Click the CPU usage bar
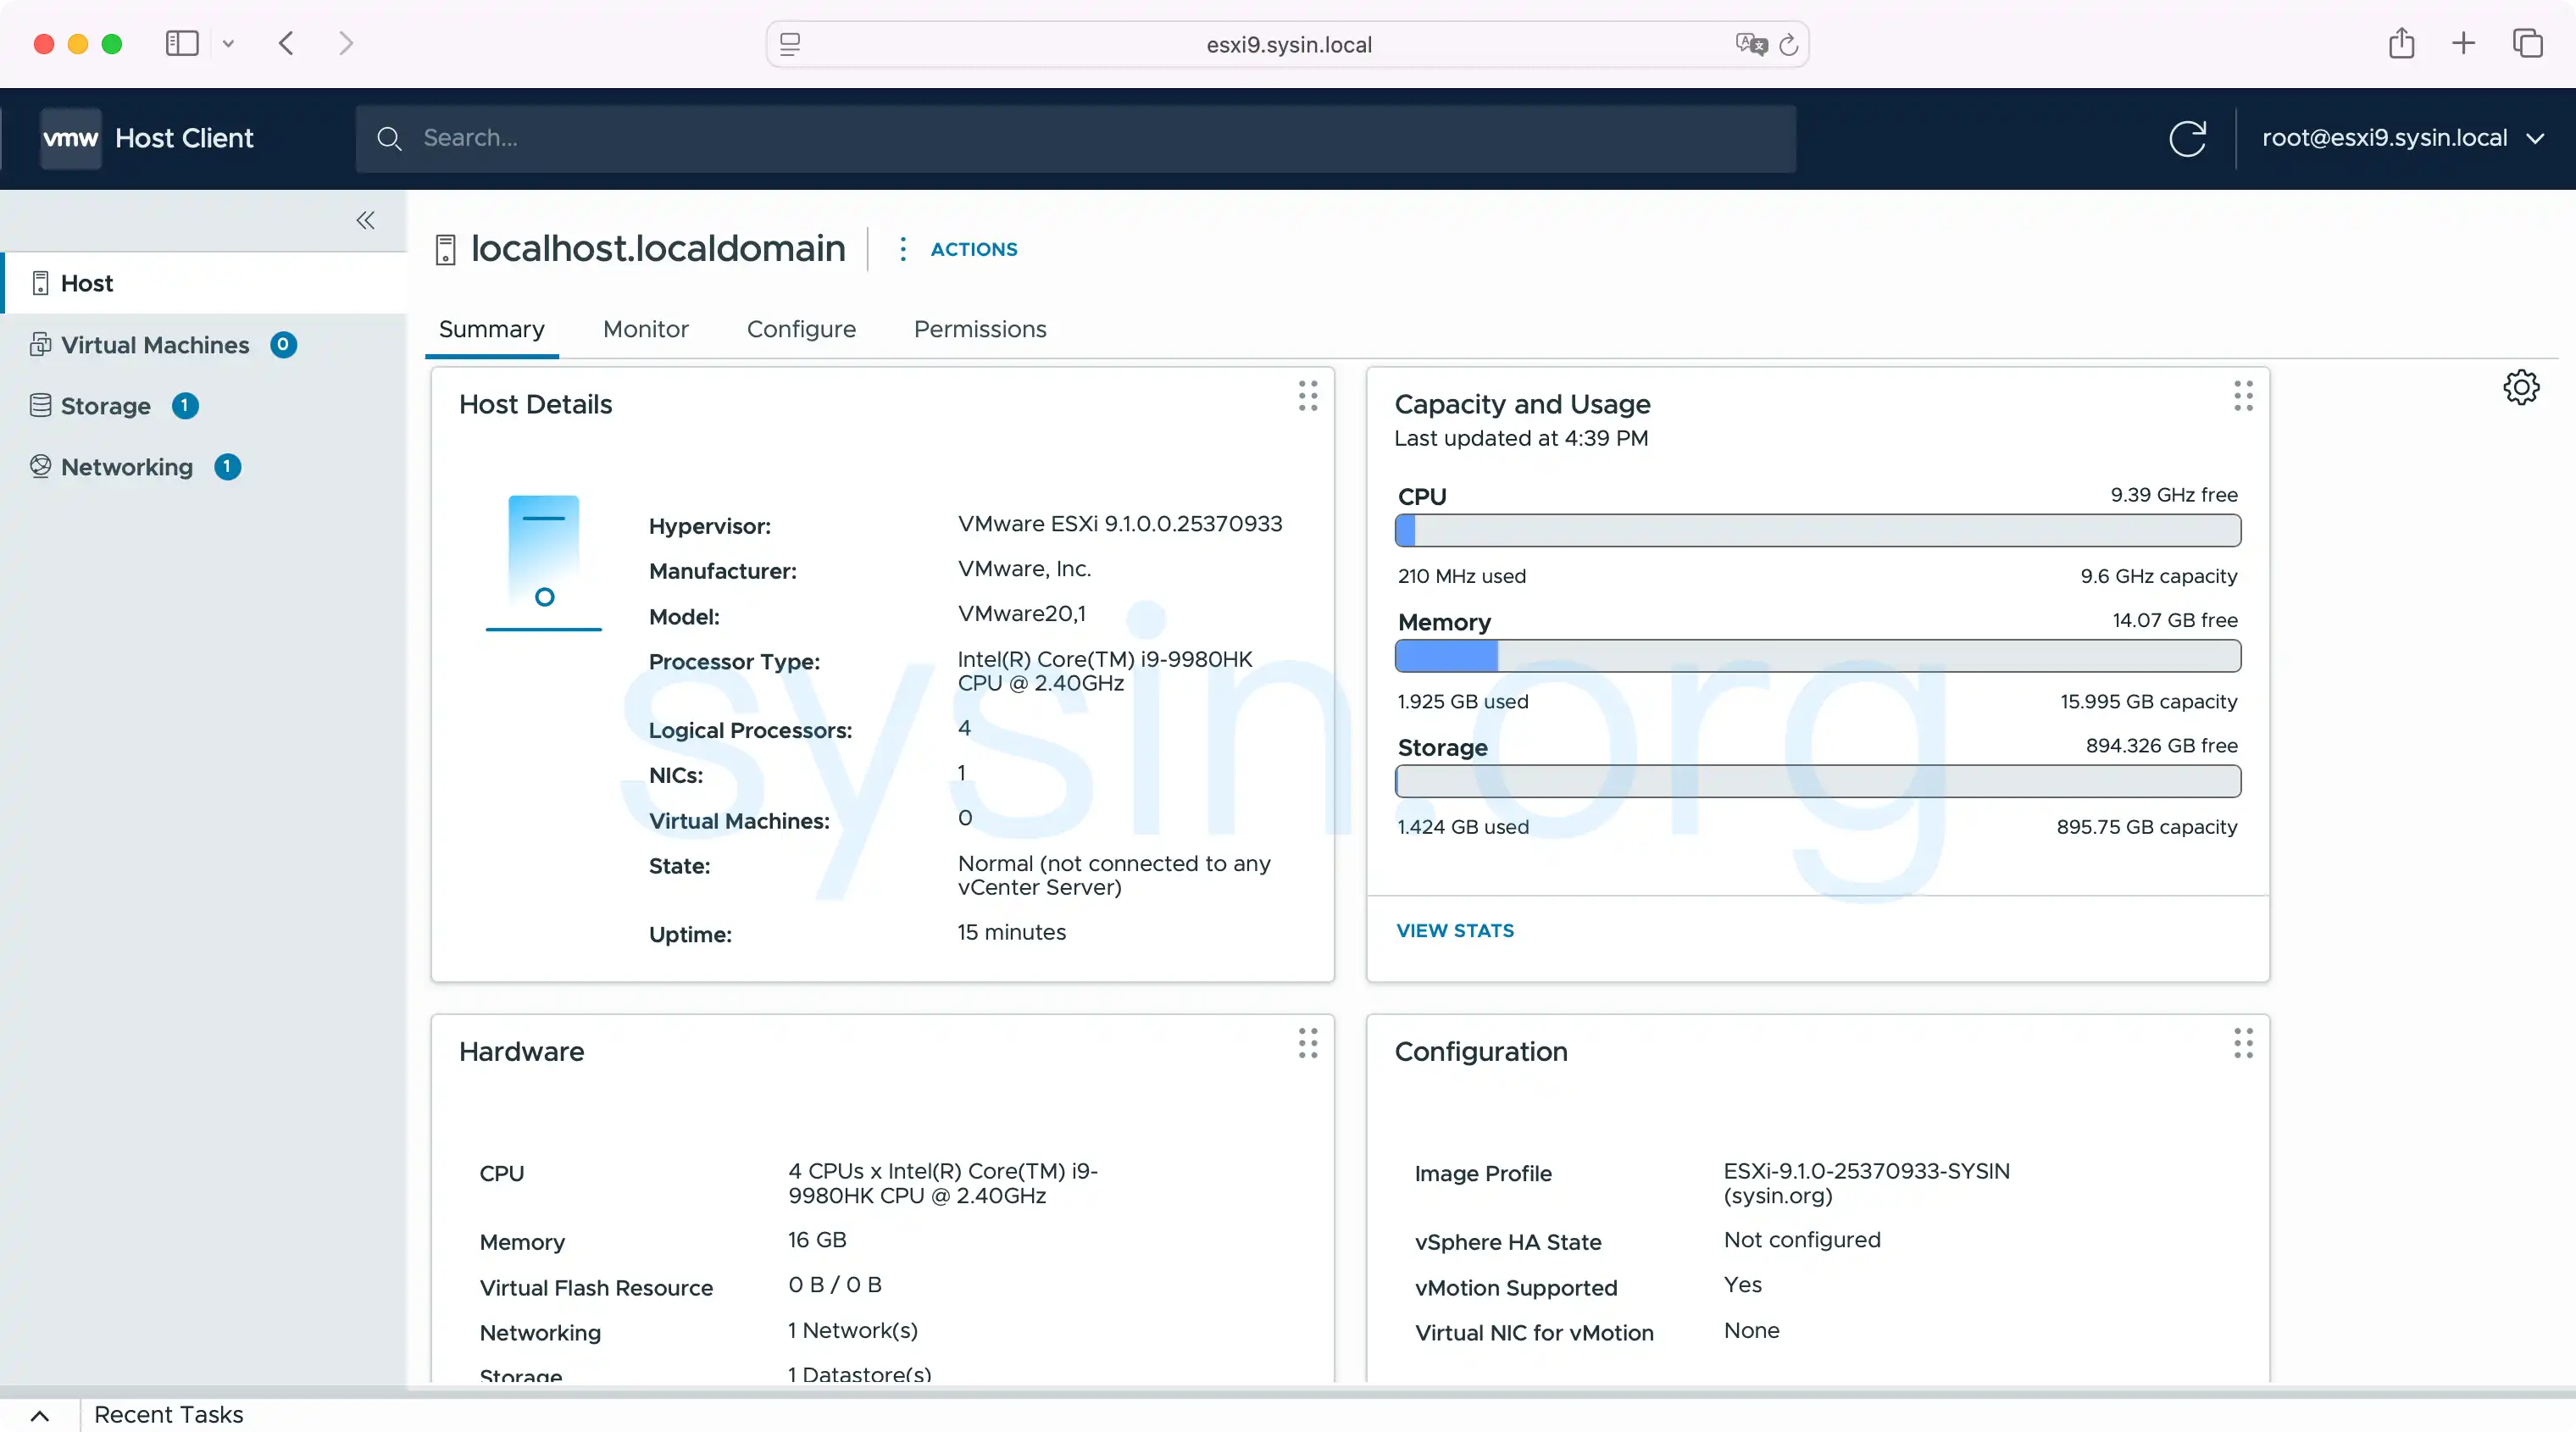Screen dimensions: 2576x1432 [1818, 530]
